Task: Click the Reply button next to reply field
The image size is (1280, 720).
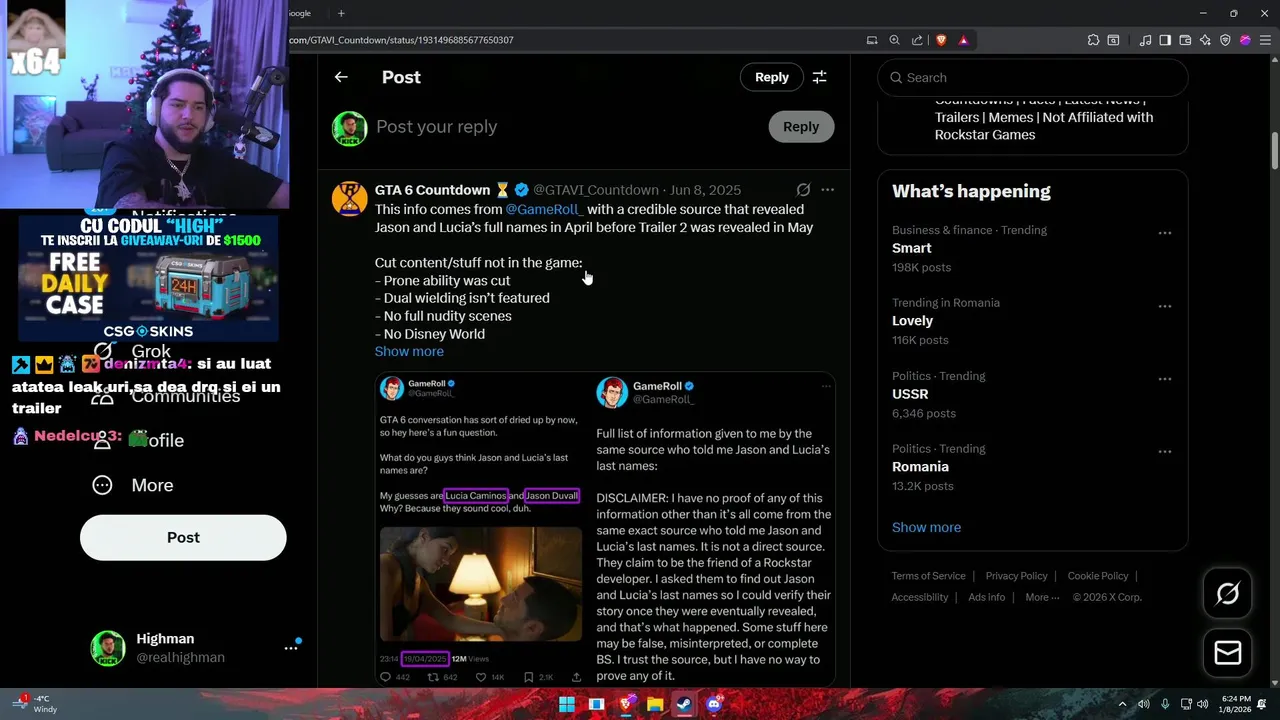Action: pyautogui.click(x=801, y=127)
